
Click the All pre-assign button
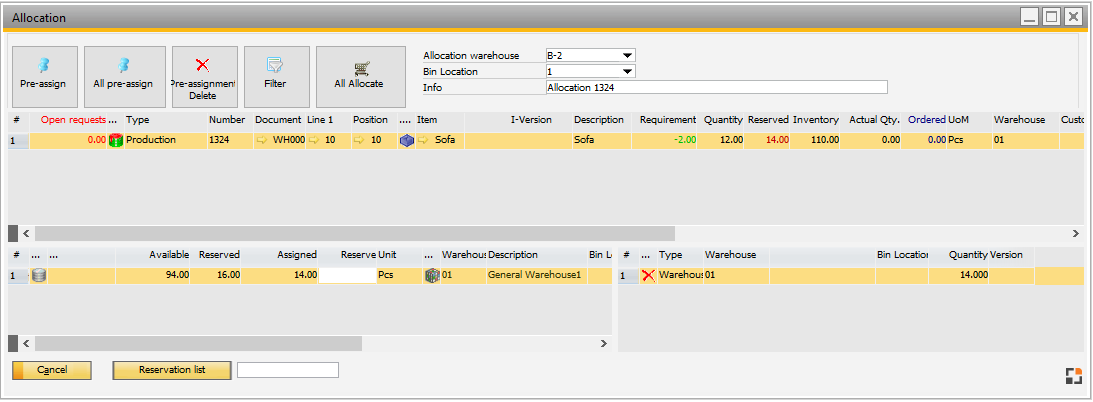click(123, 76)
